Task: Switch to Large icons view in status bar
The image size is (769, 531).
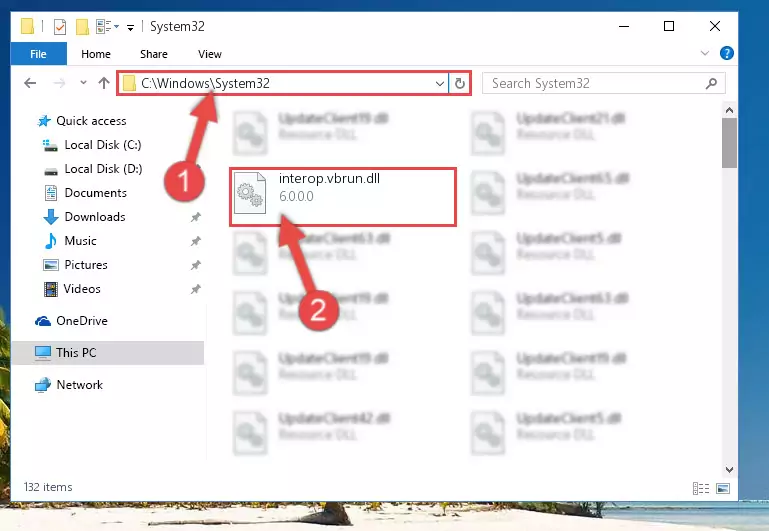Action: [x=723, y=488]
